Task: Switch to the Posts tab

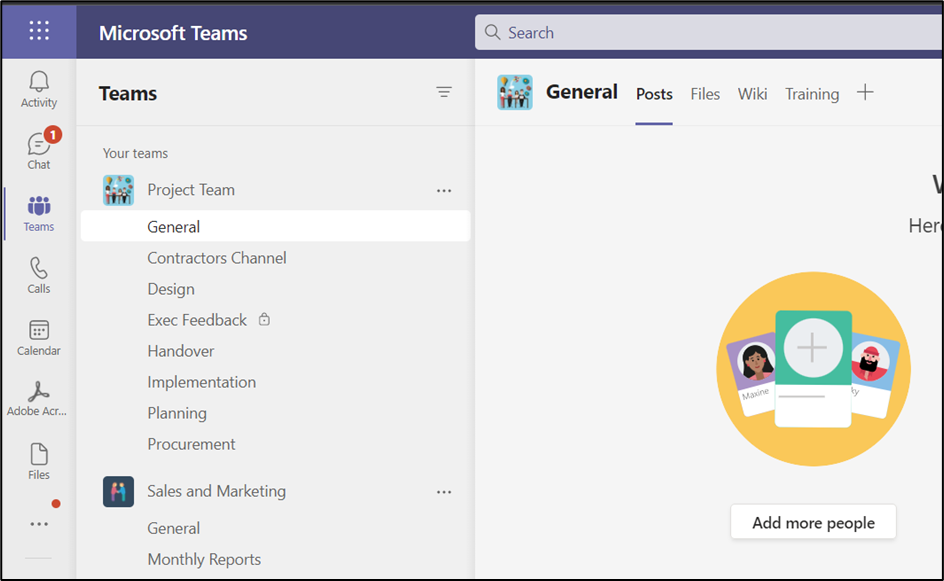Action: pos(654,94)
